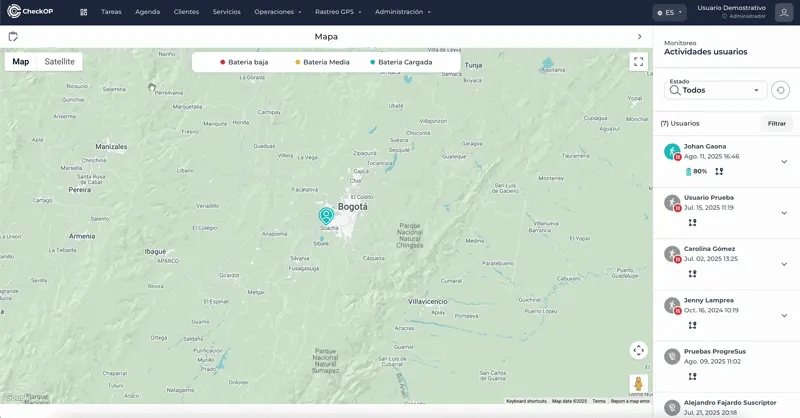Screen dimensions: 800x418
Task: Open Keyboard shortcuts link on map
Action: tap(526, 401)
